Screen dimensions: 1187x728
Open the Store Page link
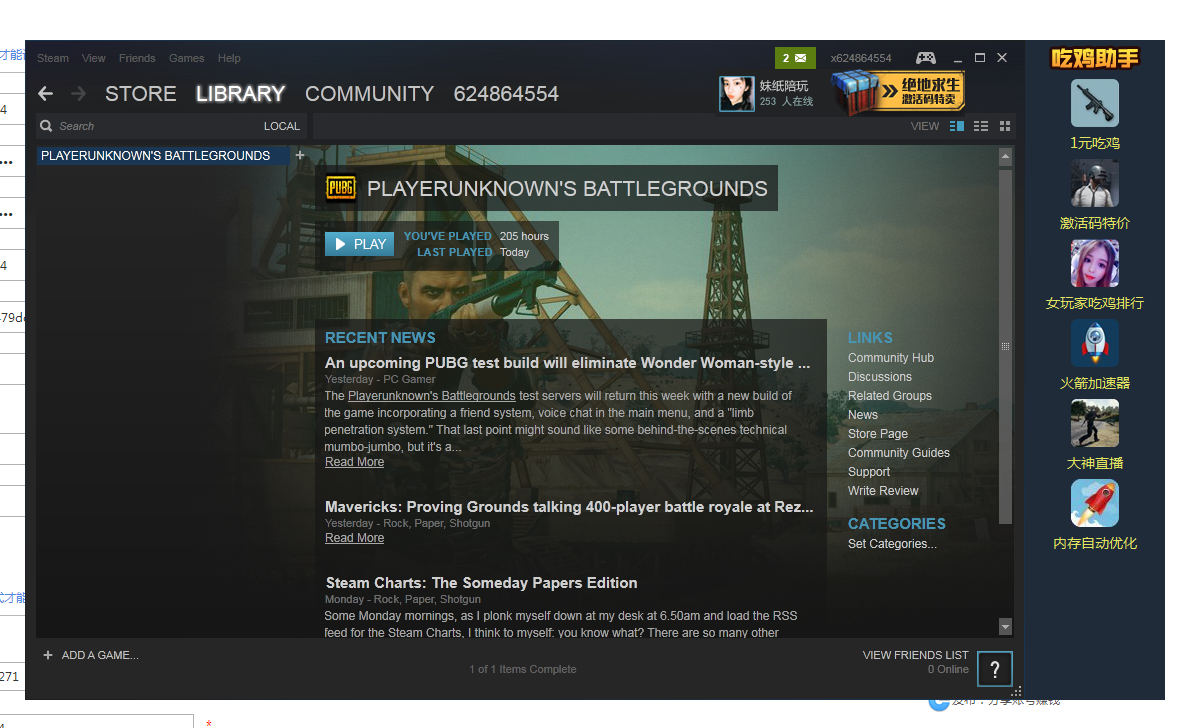click(877, 434)
